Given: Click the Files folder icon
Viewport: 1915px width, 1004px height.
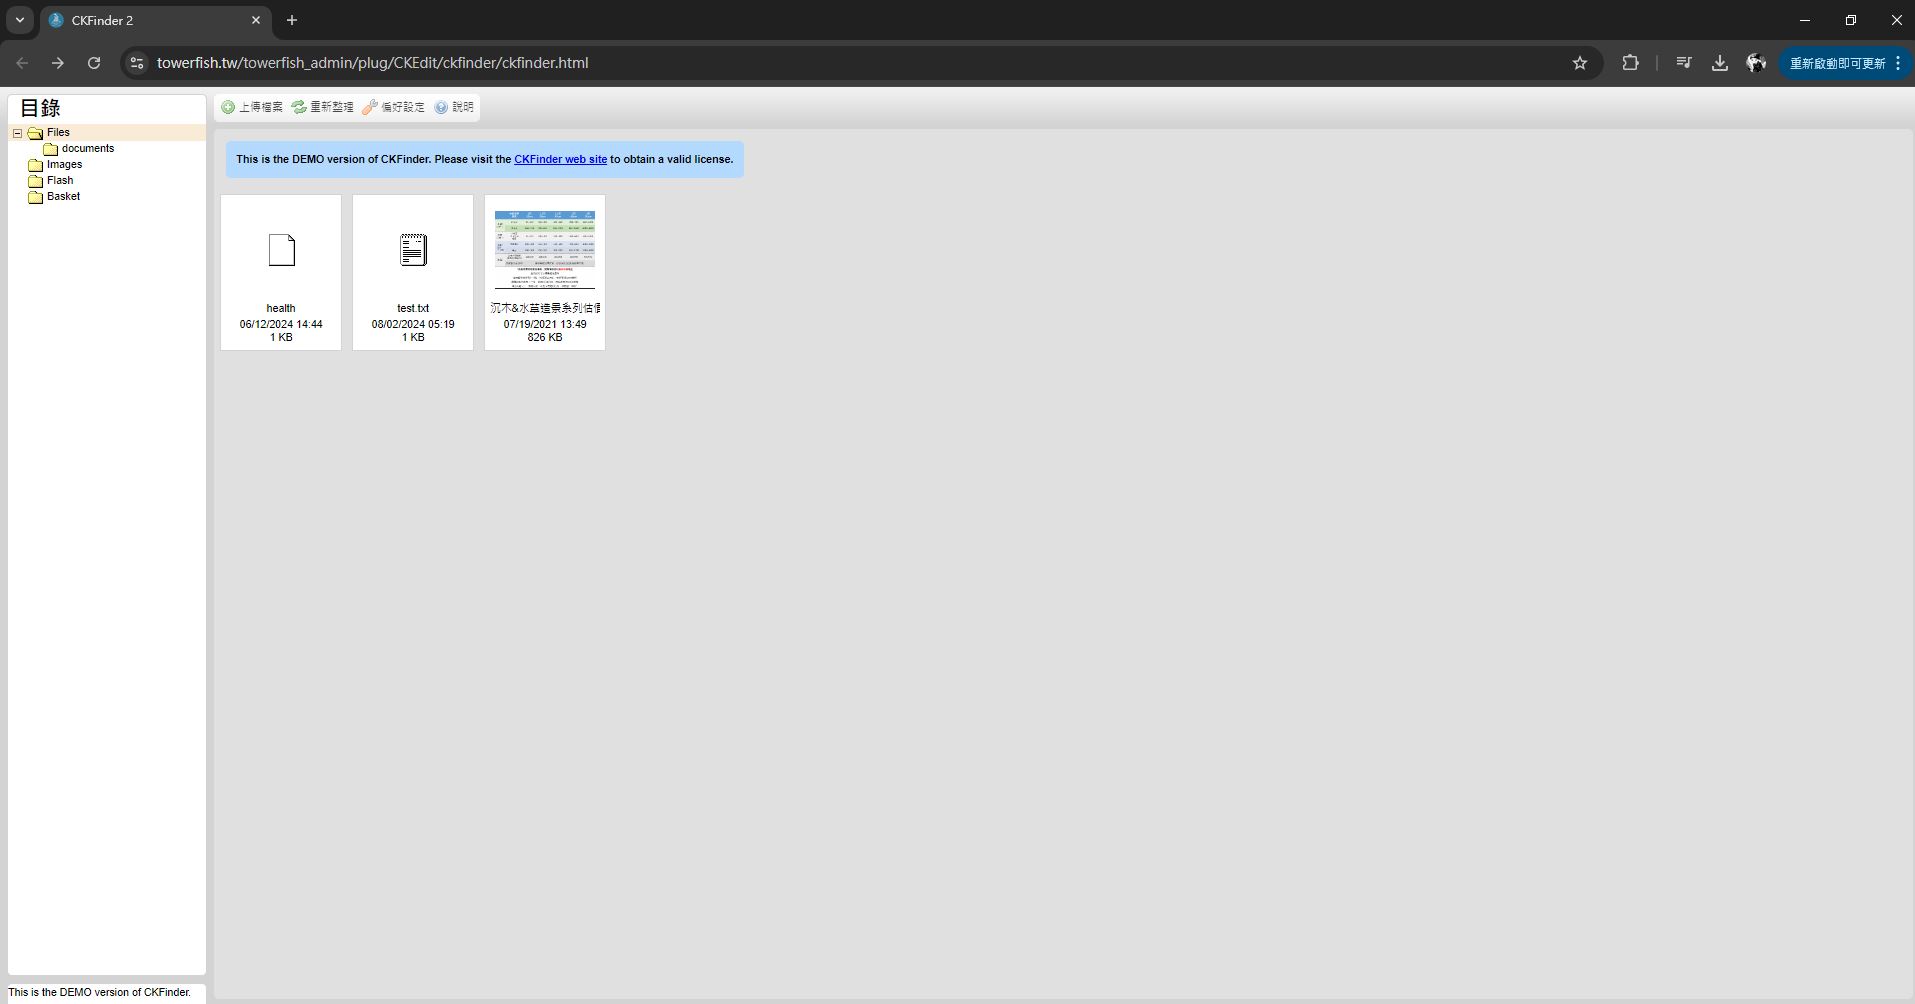Looking at the screenshot, I should click(x=35, y=133).
